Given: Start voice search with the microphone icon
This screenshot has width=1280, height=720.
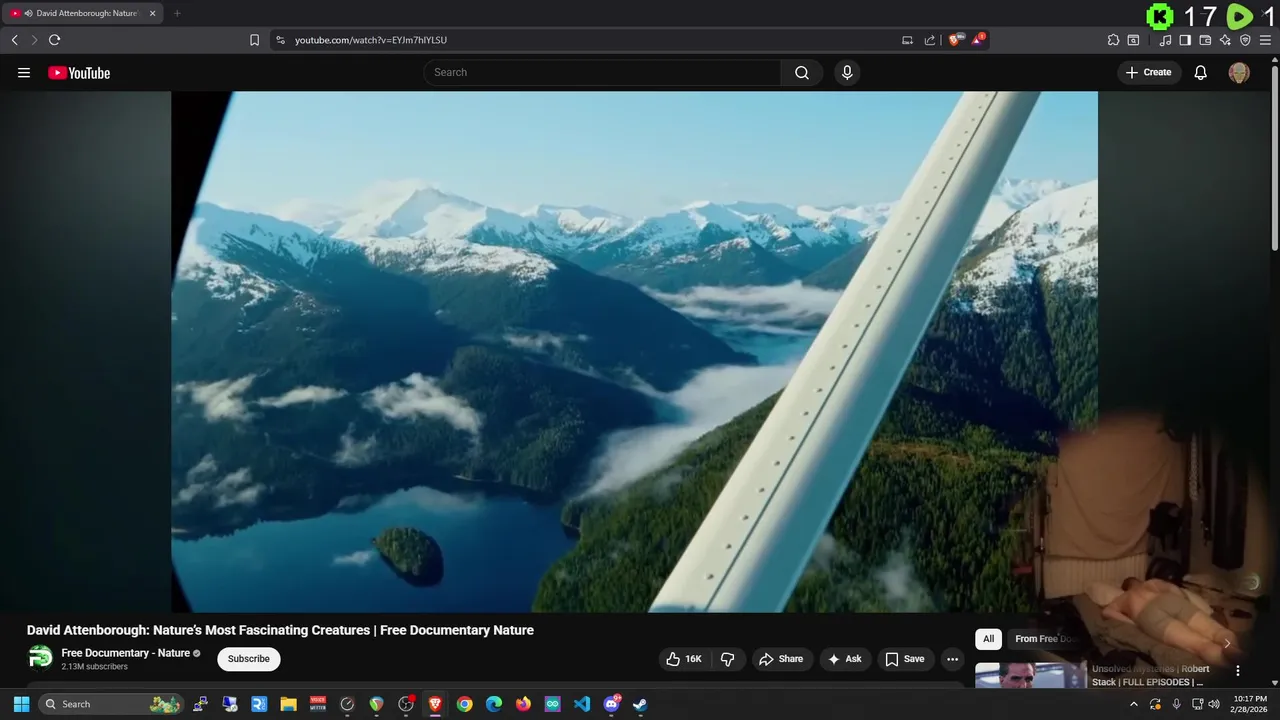Looking at the screenshot, I should pos(847,72).
